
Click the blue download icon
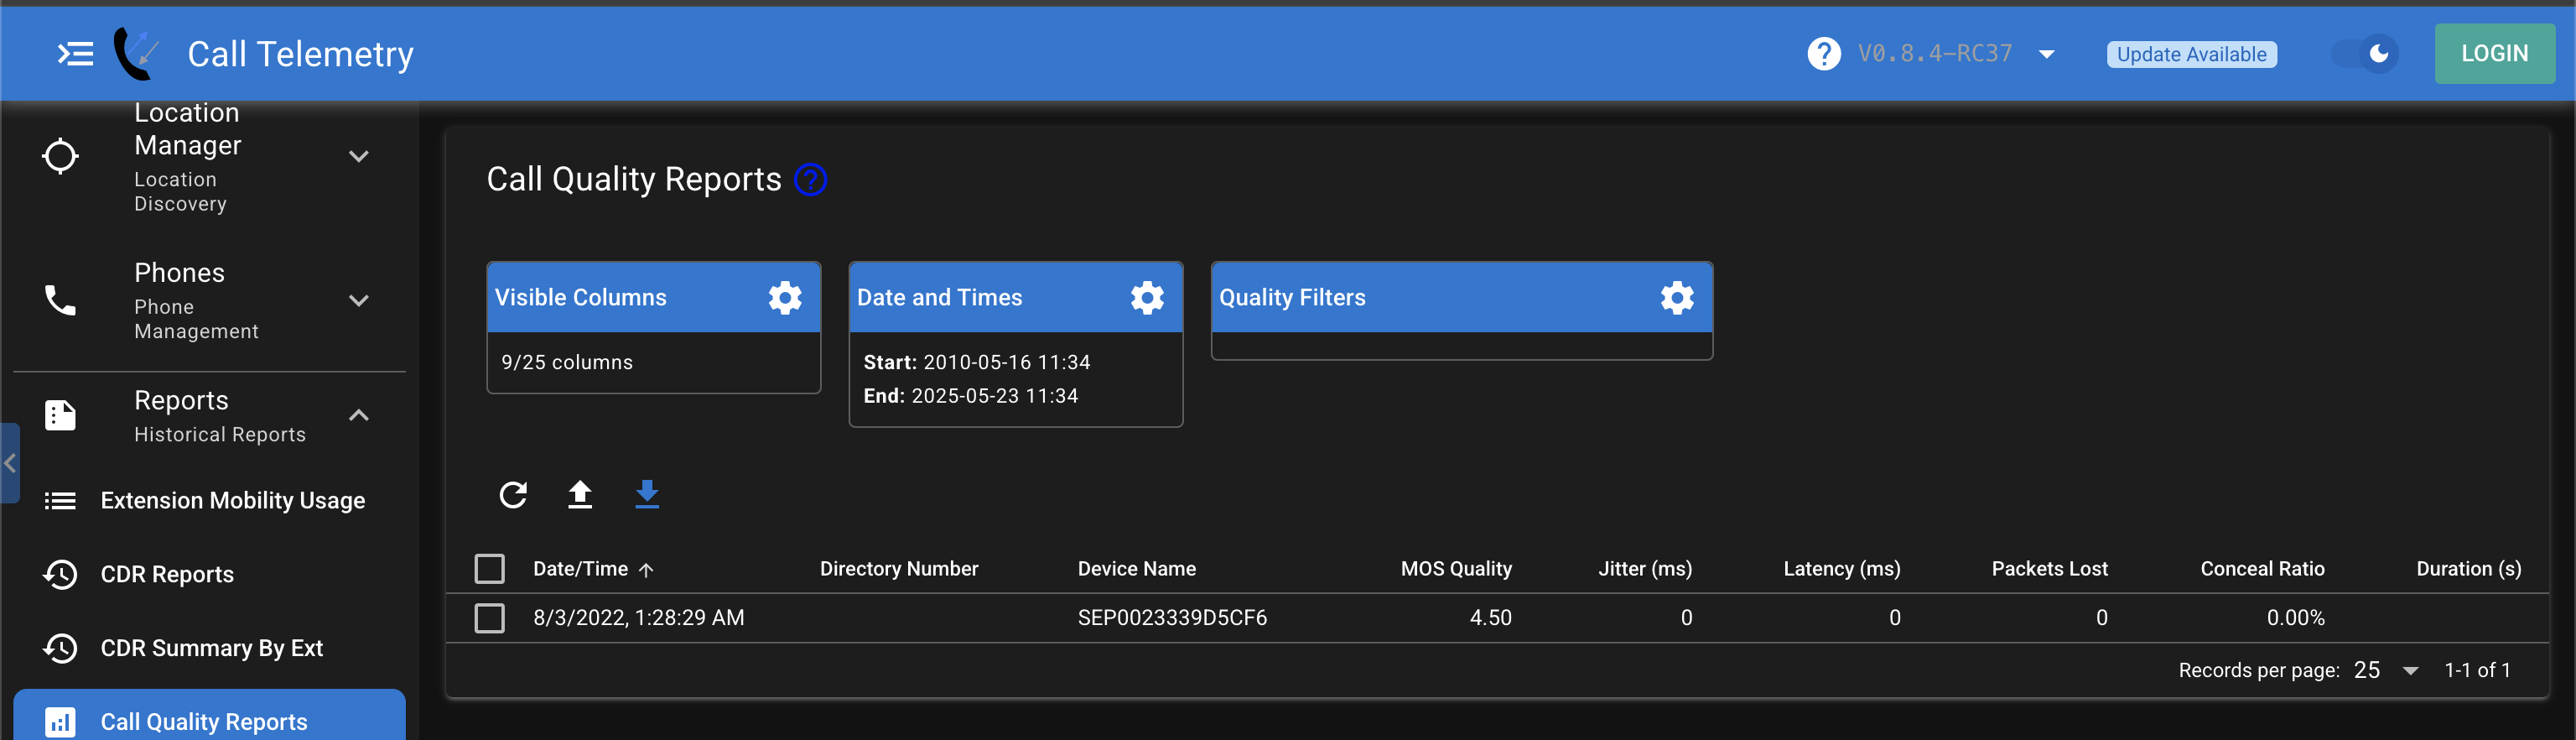tap(647, 494)
